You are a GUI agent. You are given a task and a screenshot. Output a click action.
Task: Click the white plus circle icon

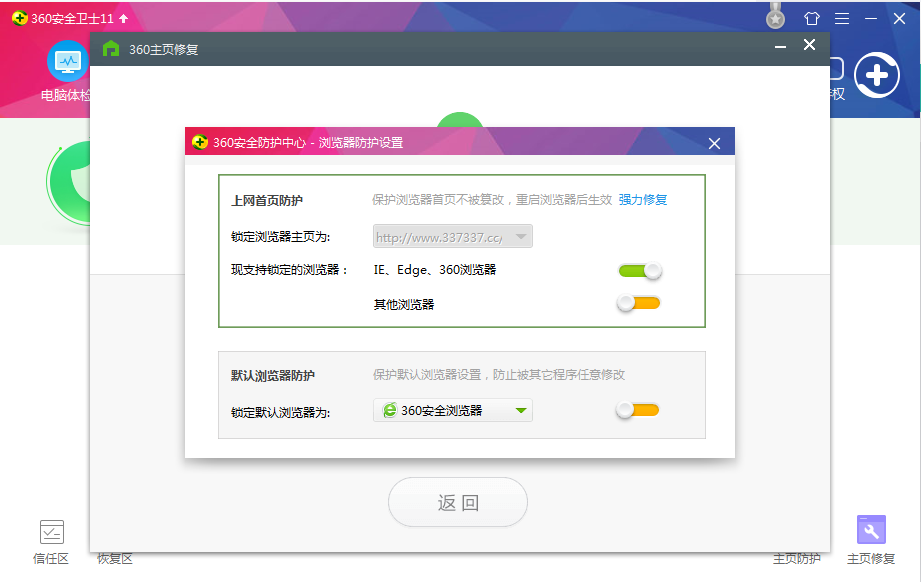coord(876,75)
